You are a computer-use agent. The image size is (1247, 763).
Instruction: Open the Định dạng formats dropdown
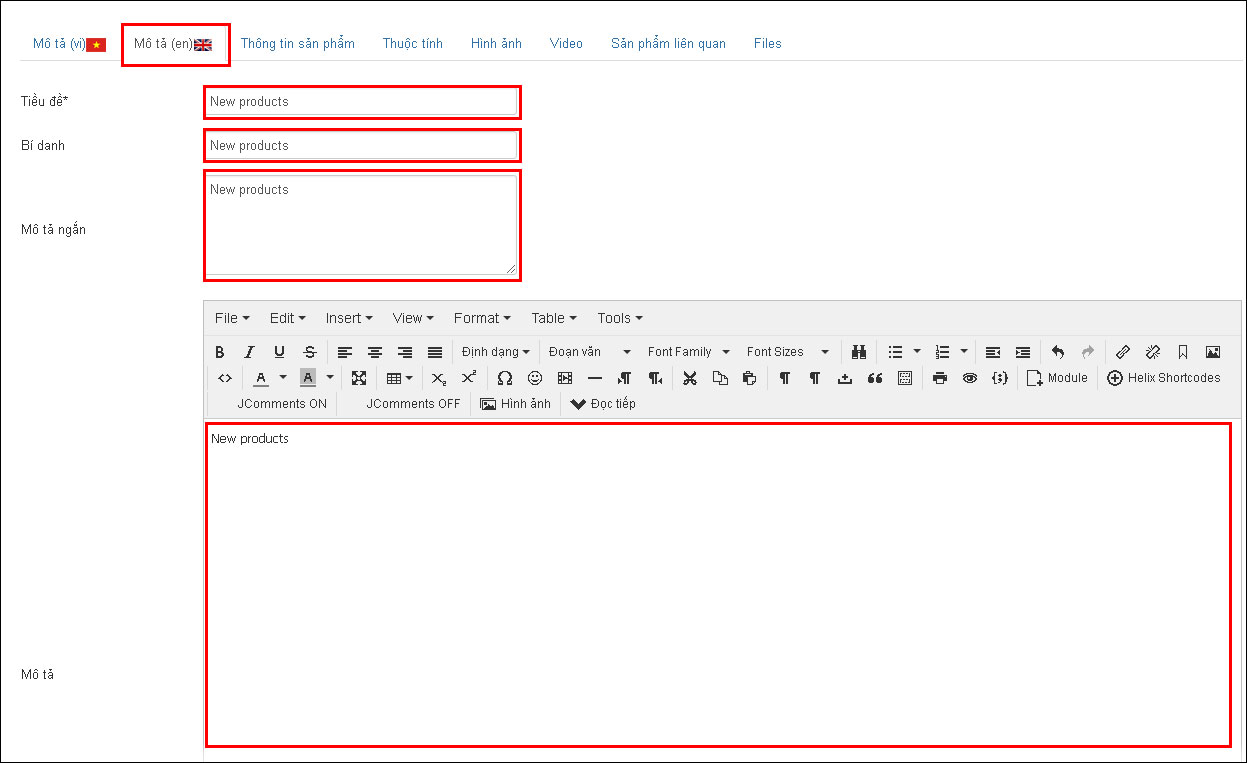coord(496,352)
